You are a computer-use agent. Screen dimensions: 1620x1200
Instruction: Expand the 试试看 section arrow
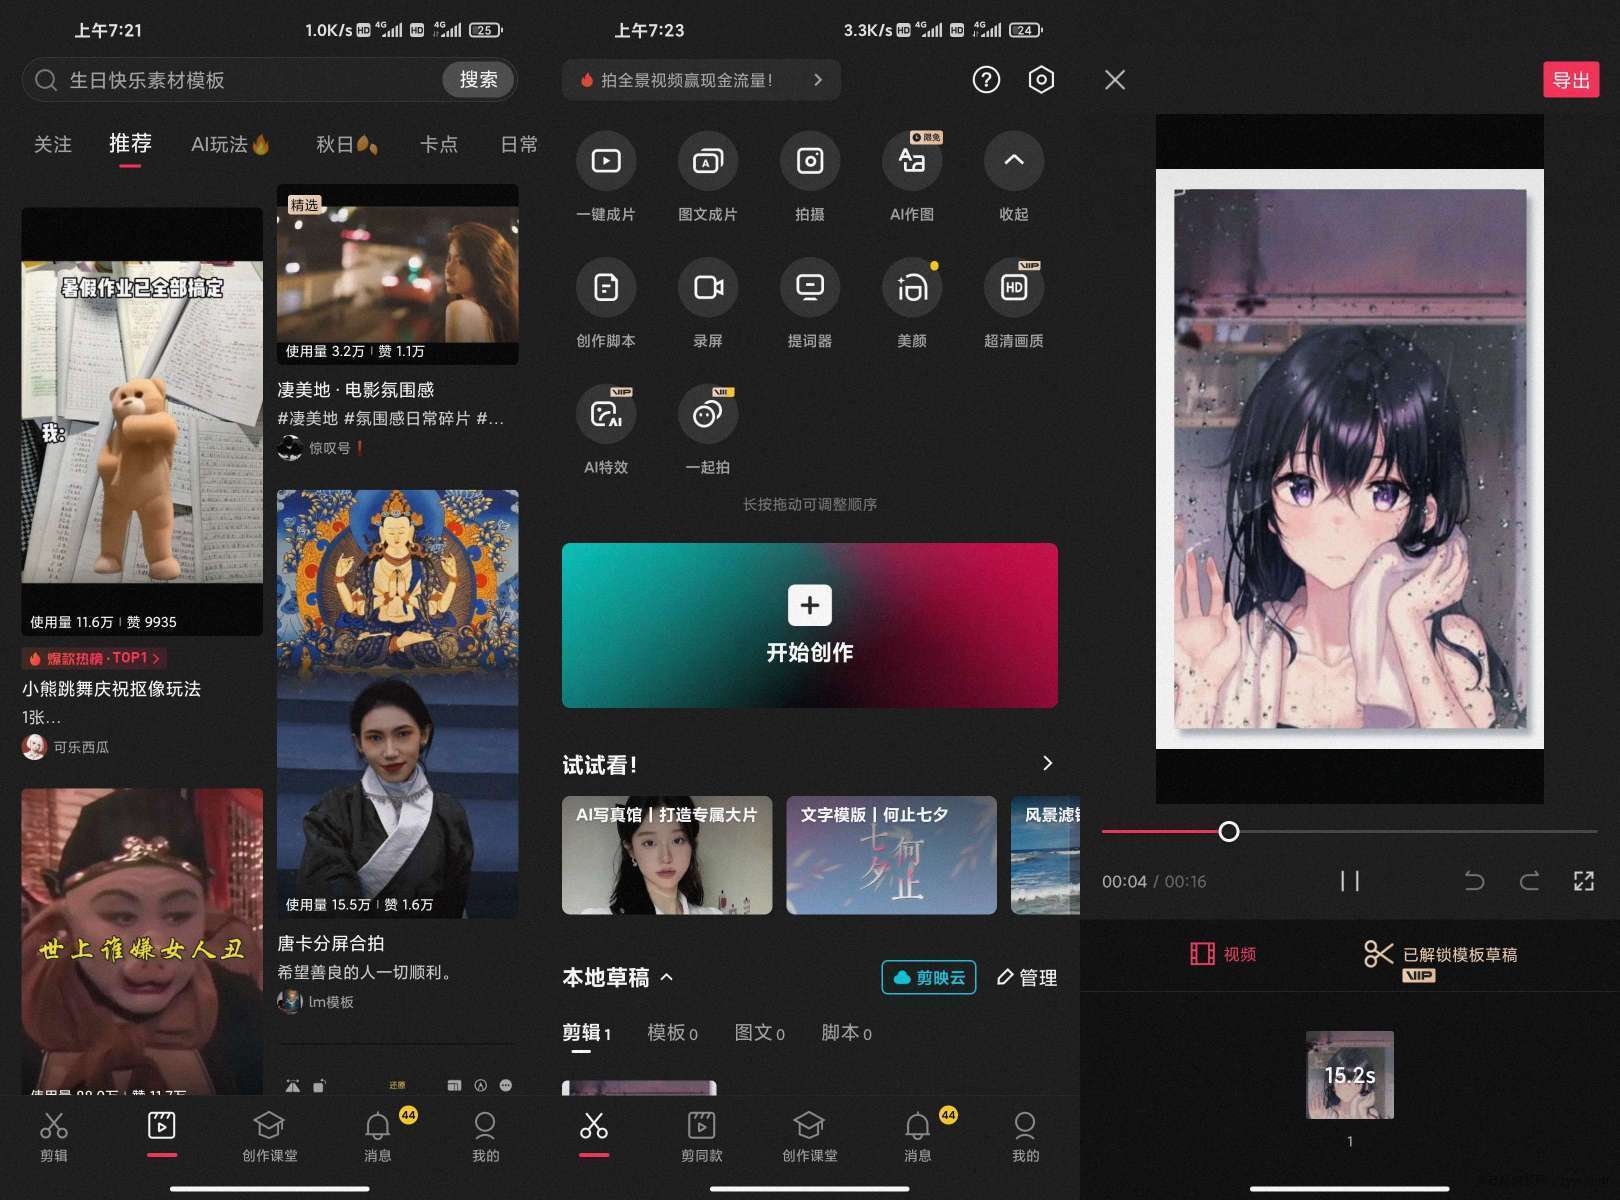pos(1047,763)
